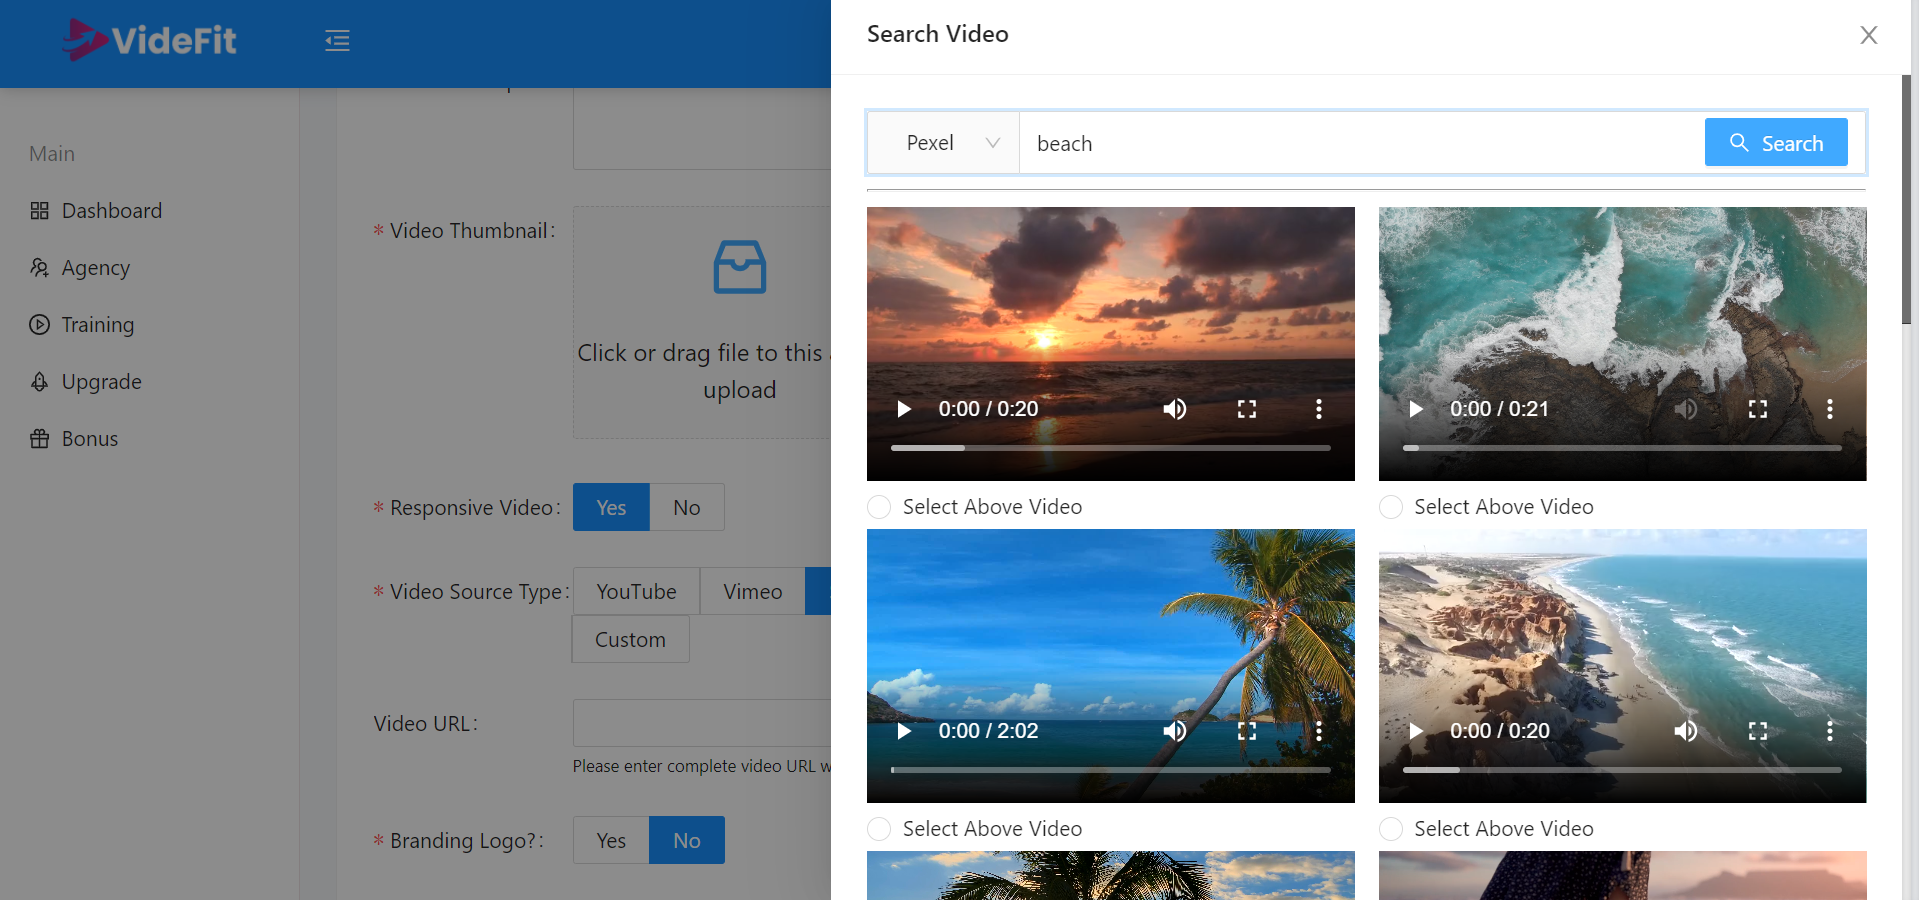Open more options on 0:21 video
The width and height of the screenshot is (1919, 900).
point(1830,409)
